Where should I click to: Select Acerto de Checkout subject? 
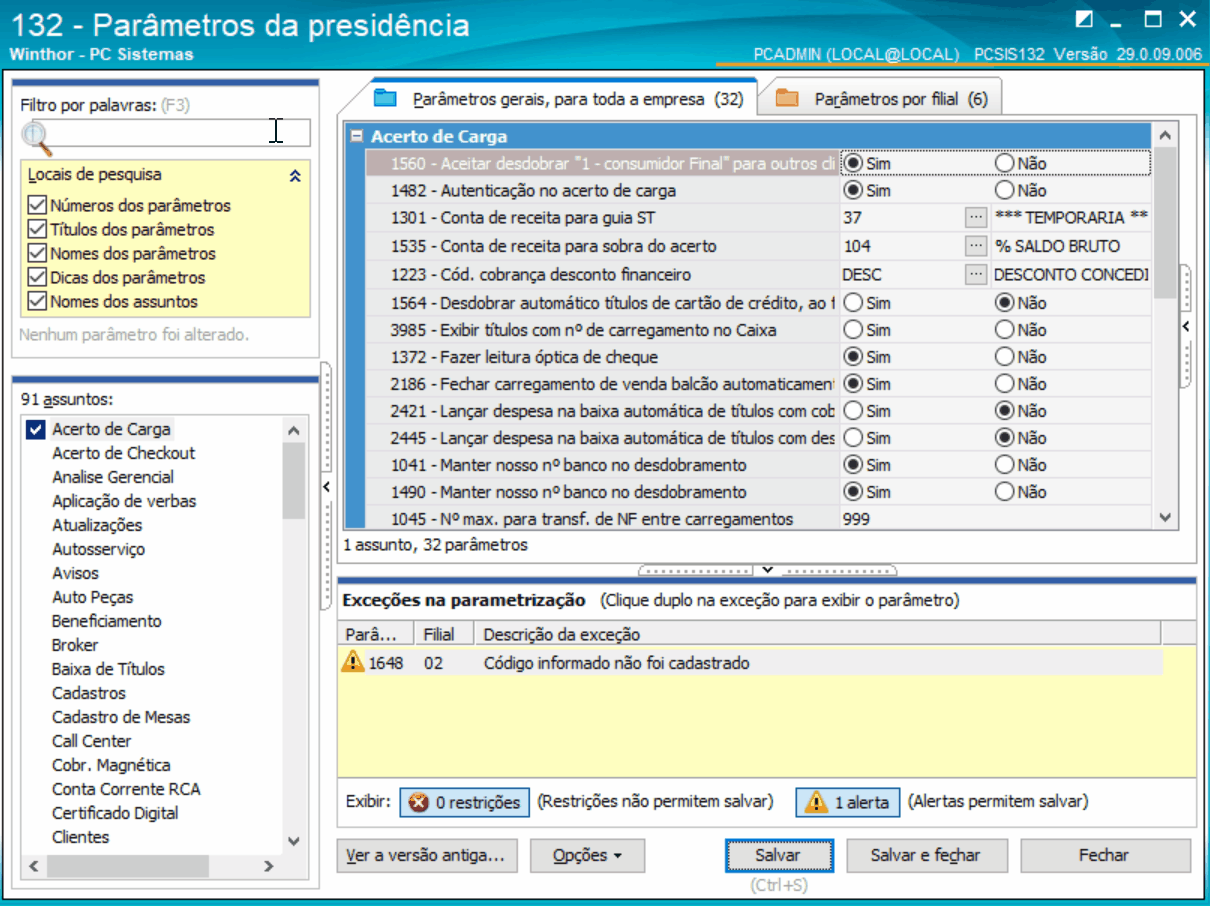124,453
